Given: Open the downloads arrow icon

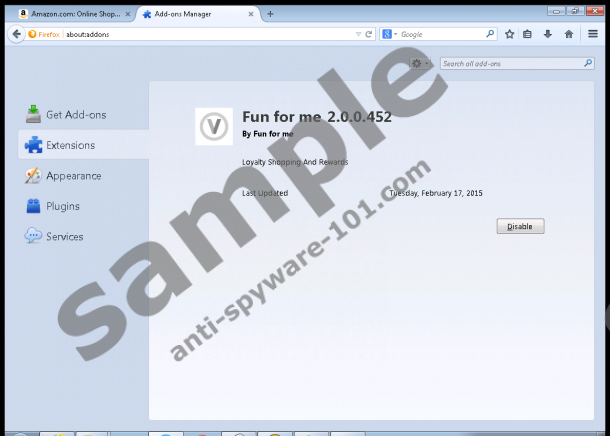Looking at the screenshot, I should (548, 34).
